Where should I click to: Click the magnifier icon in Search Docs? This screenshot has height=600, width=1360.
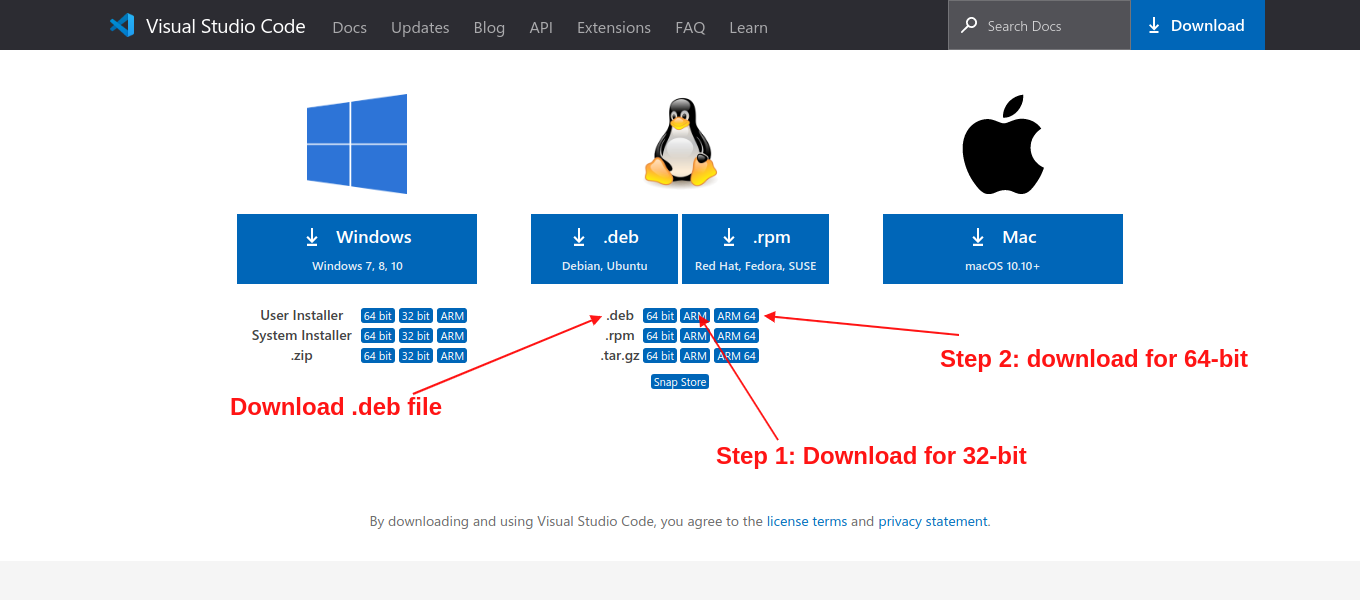pos(968,25)
